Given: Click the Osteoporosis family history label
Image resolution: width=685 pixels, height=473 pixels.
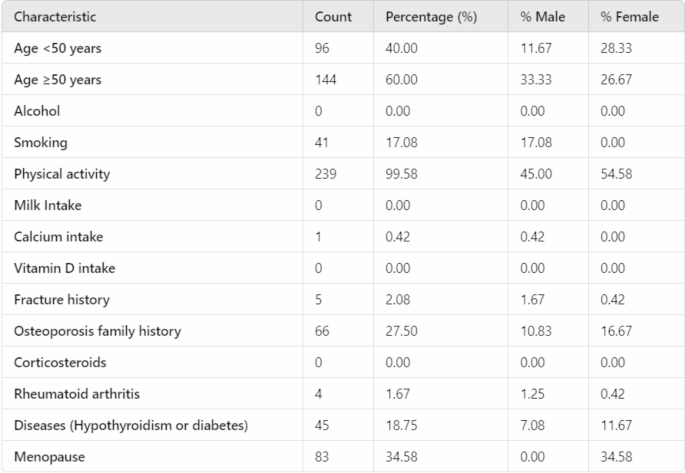Looking at the screenshot, I should [x=96, y=331].
